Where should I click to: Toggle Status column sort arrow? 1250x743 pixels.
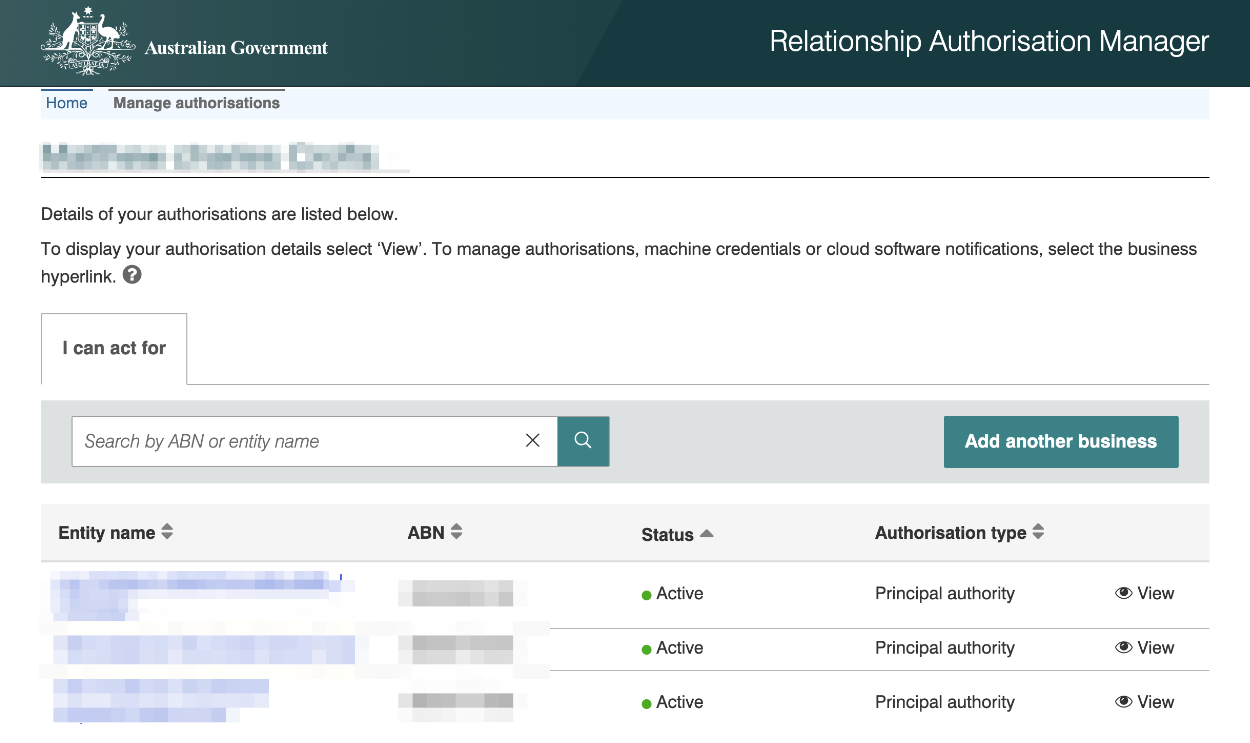click(x=706, y=534)
